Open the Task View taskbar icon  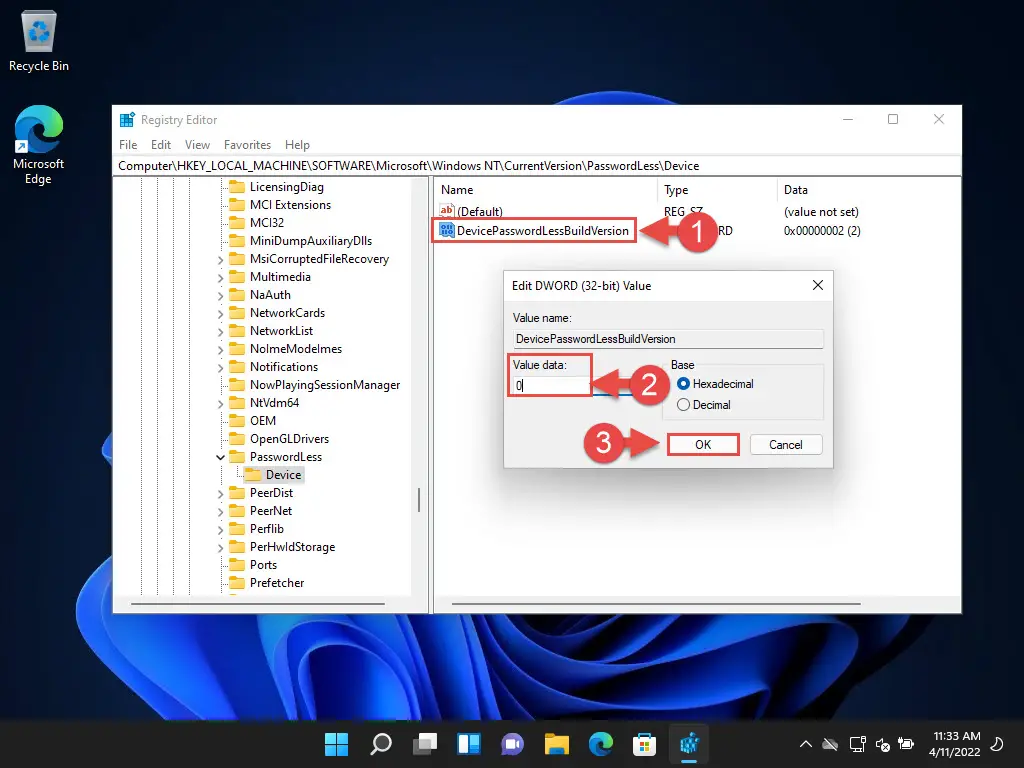coord(425,744)
